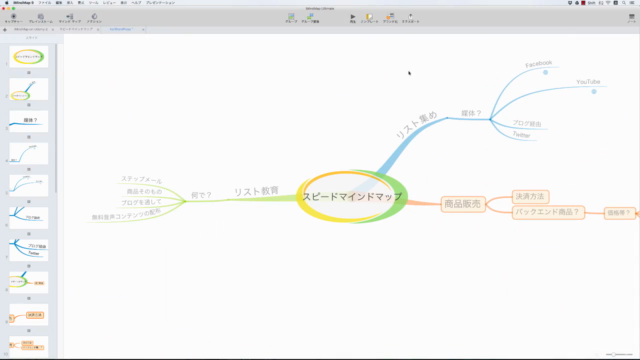This screenshot has height=360, width=640.
Task: Switch to Mind Map (マインドマップ) view
Action: click(69, 18)
